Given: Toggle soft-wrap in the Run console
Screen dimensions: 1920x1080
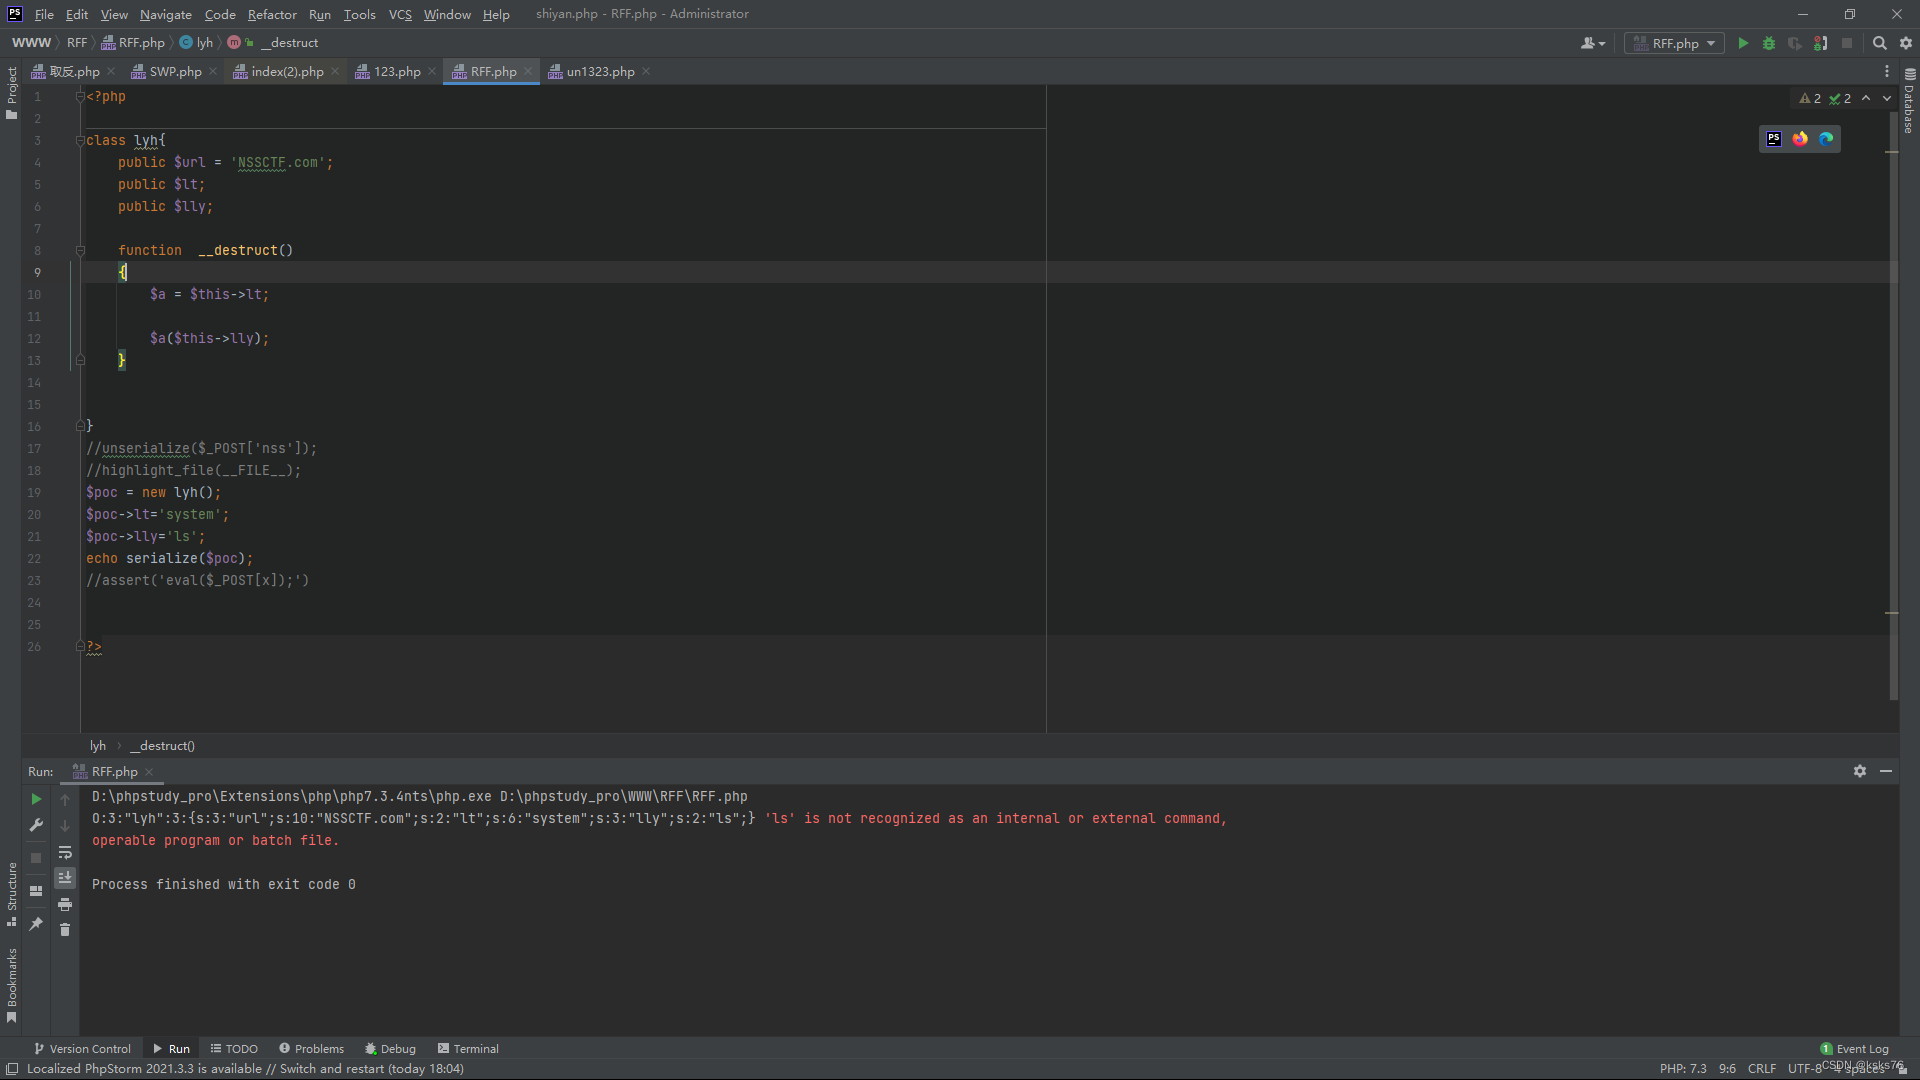Looking at the screenshot, I should click(65, 853).
